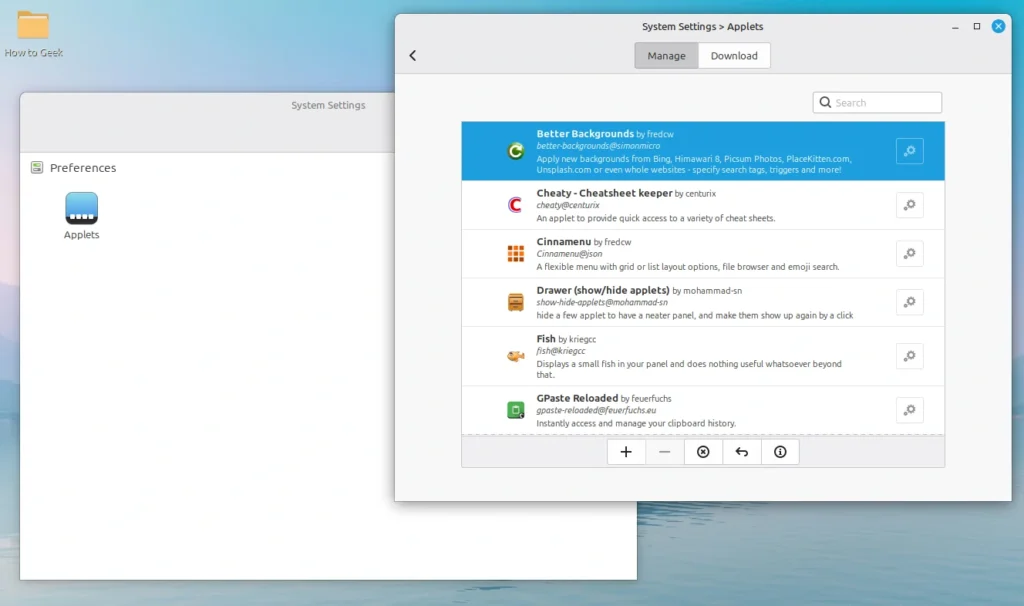Viewport: 1024px width, 606px height.
Task: Switch to the Manage tab
Action: coord(665,55)
